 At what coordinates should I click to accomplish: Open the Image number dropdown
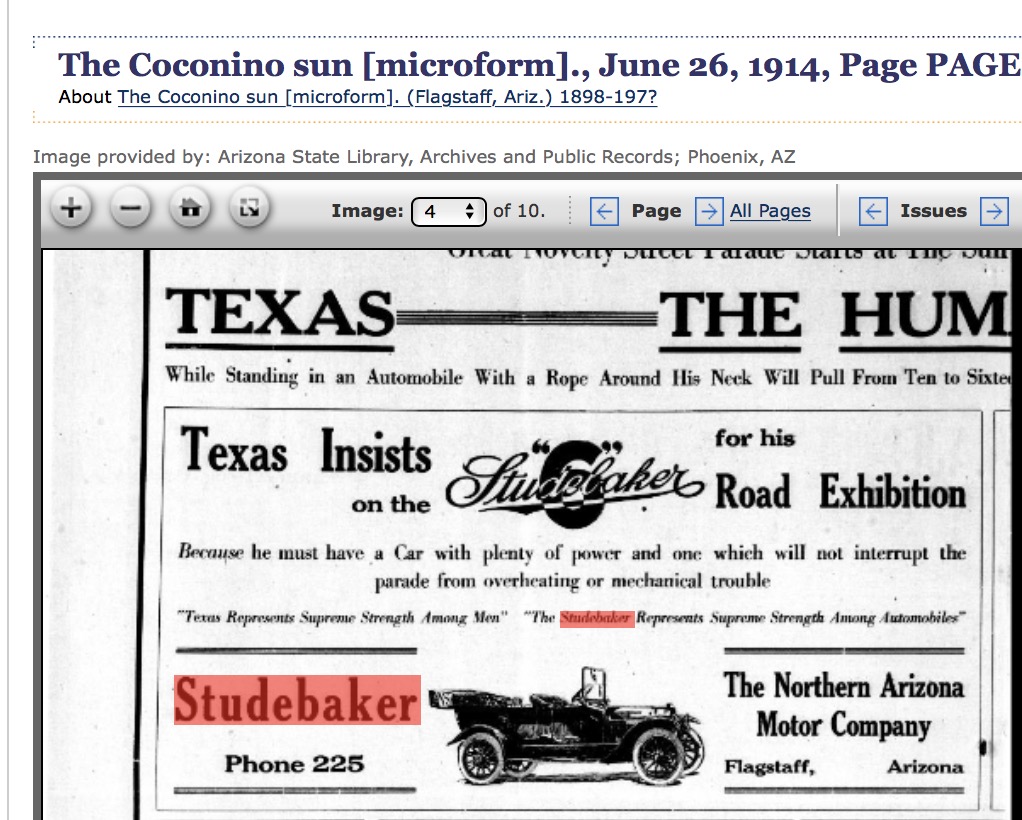pyautogui.click(x=448, y=211)
